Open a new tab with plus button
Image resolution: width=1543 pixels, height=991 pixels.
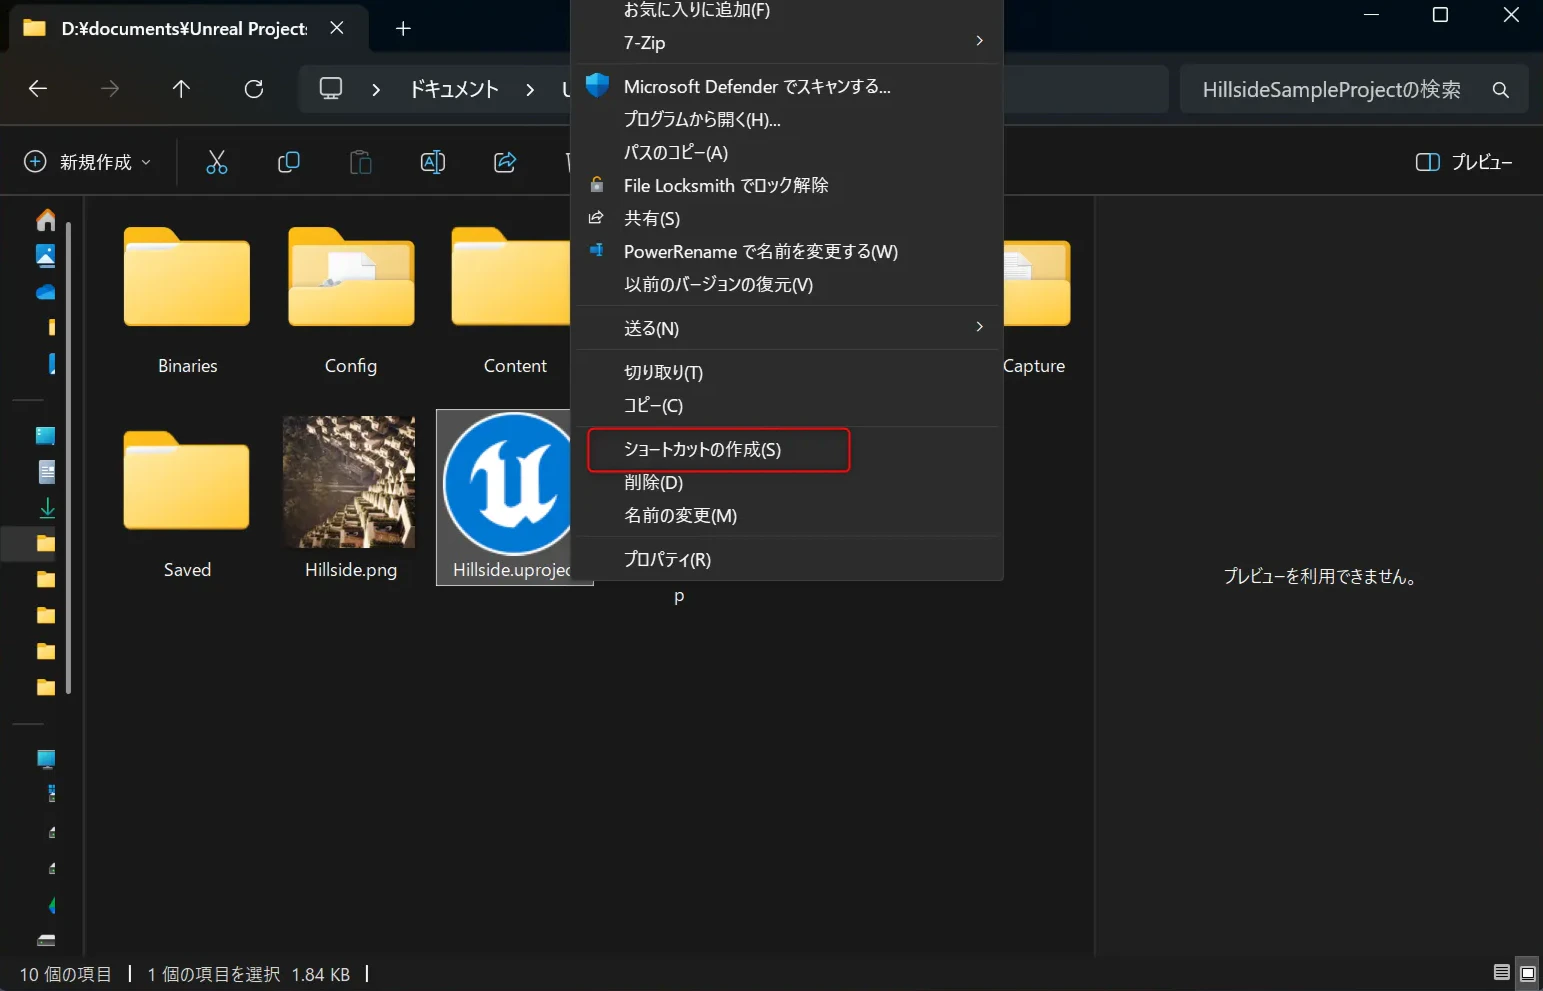[x=403, y=28]
